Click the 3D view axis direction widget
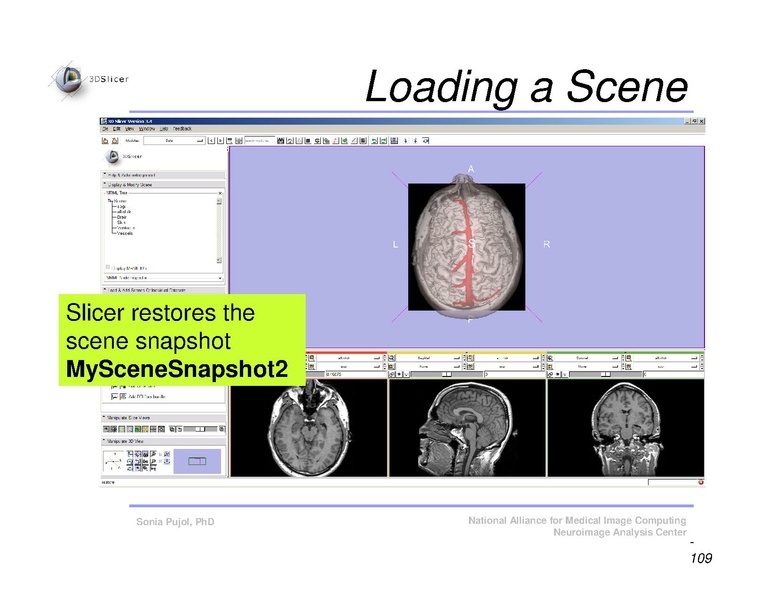 point(114,461)
